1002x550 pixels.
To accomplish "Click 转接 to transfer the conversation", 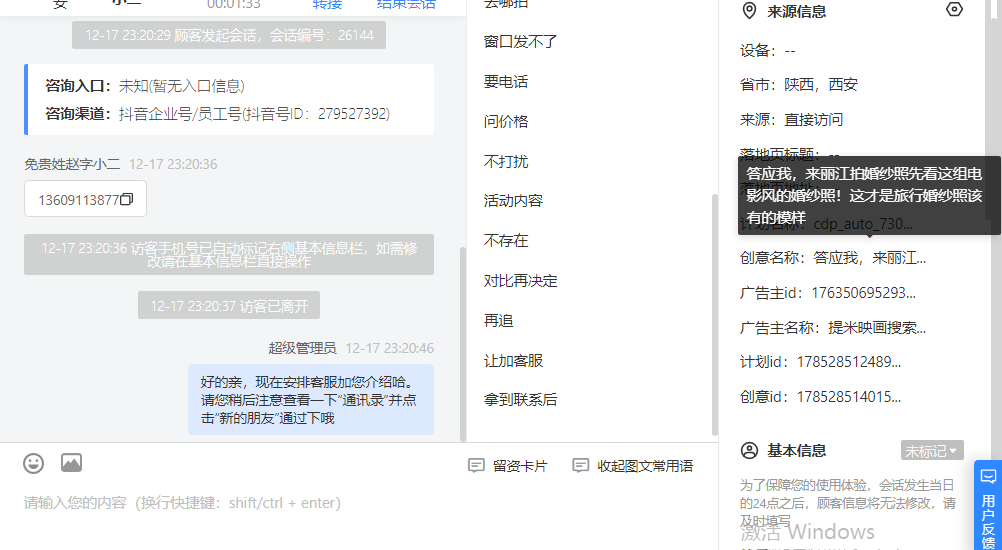I will click(327, 4).
